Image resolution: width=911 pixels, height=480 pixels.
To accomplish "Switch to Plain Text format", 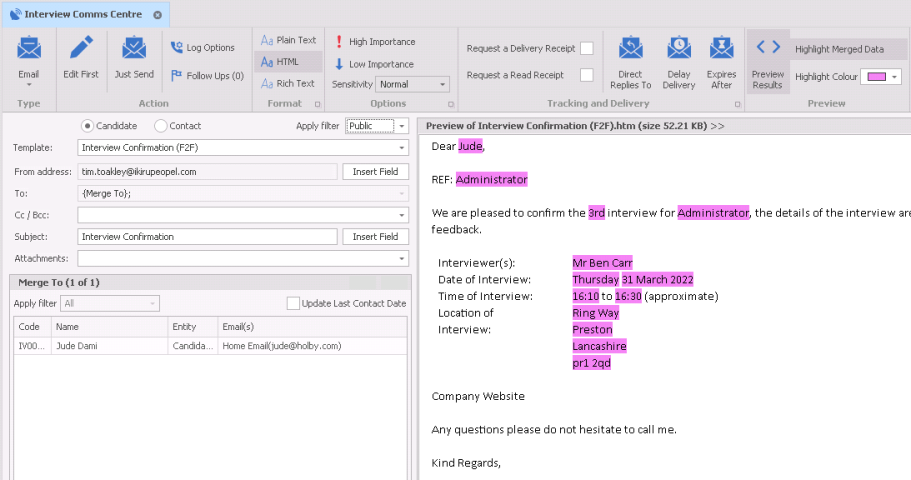I will click(288, 40).
